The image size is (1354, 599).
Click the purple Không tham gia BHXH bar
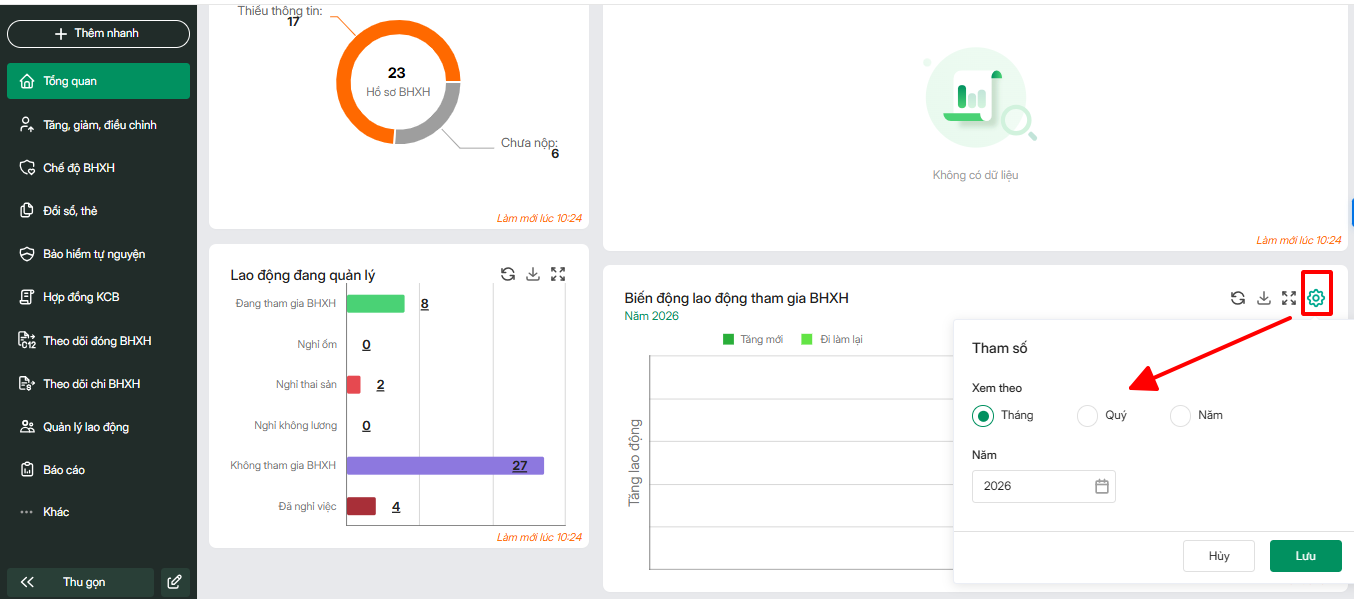point(444,466)
